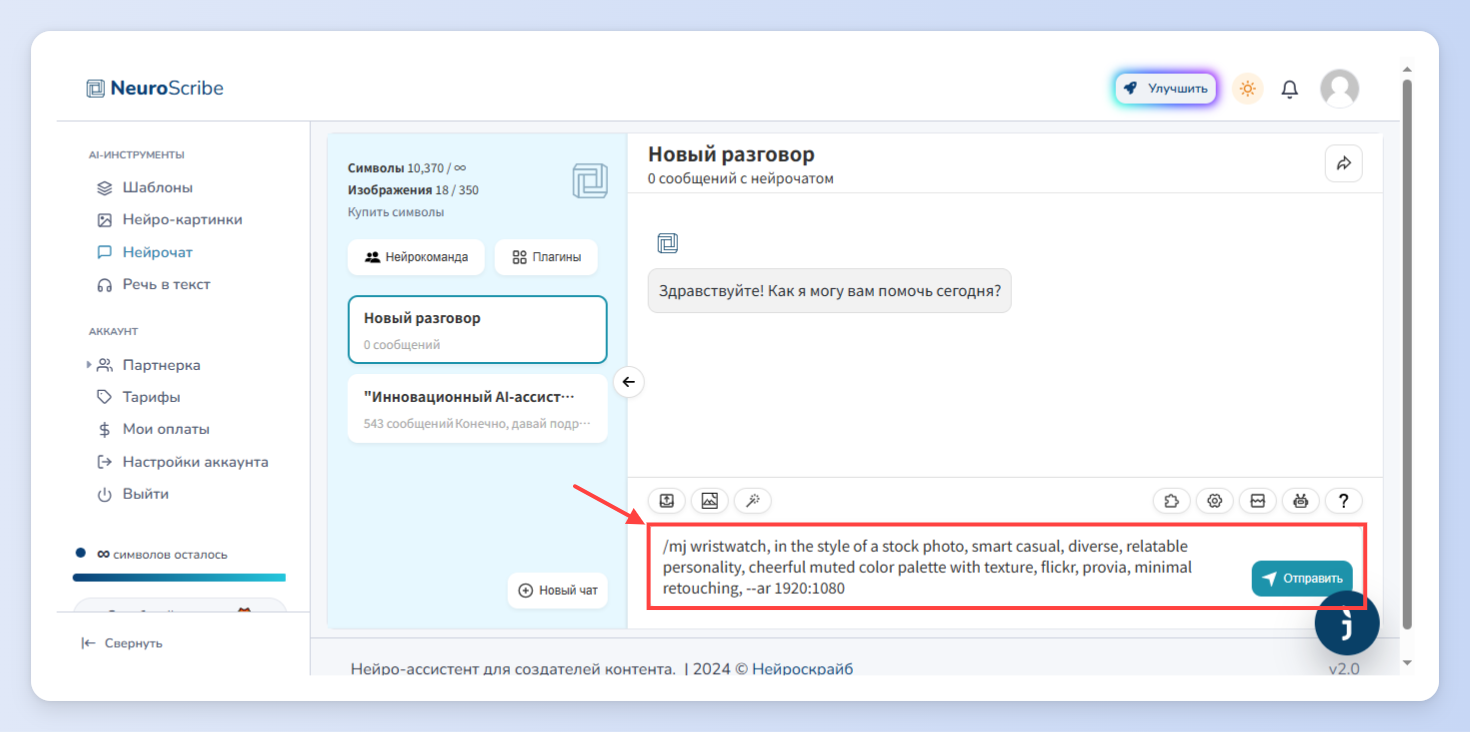The image size is (1470, 732).
Task: Toggle the sun light-theme switch
Action: [1247, 89]
